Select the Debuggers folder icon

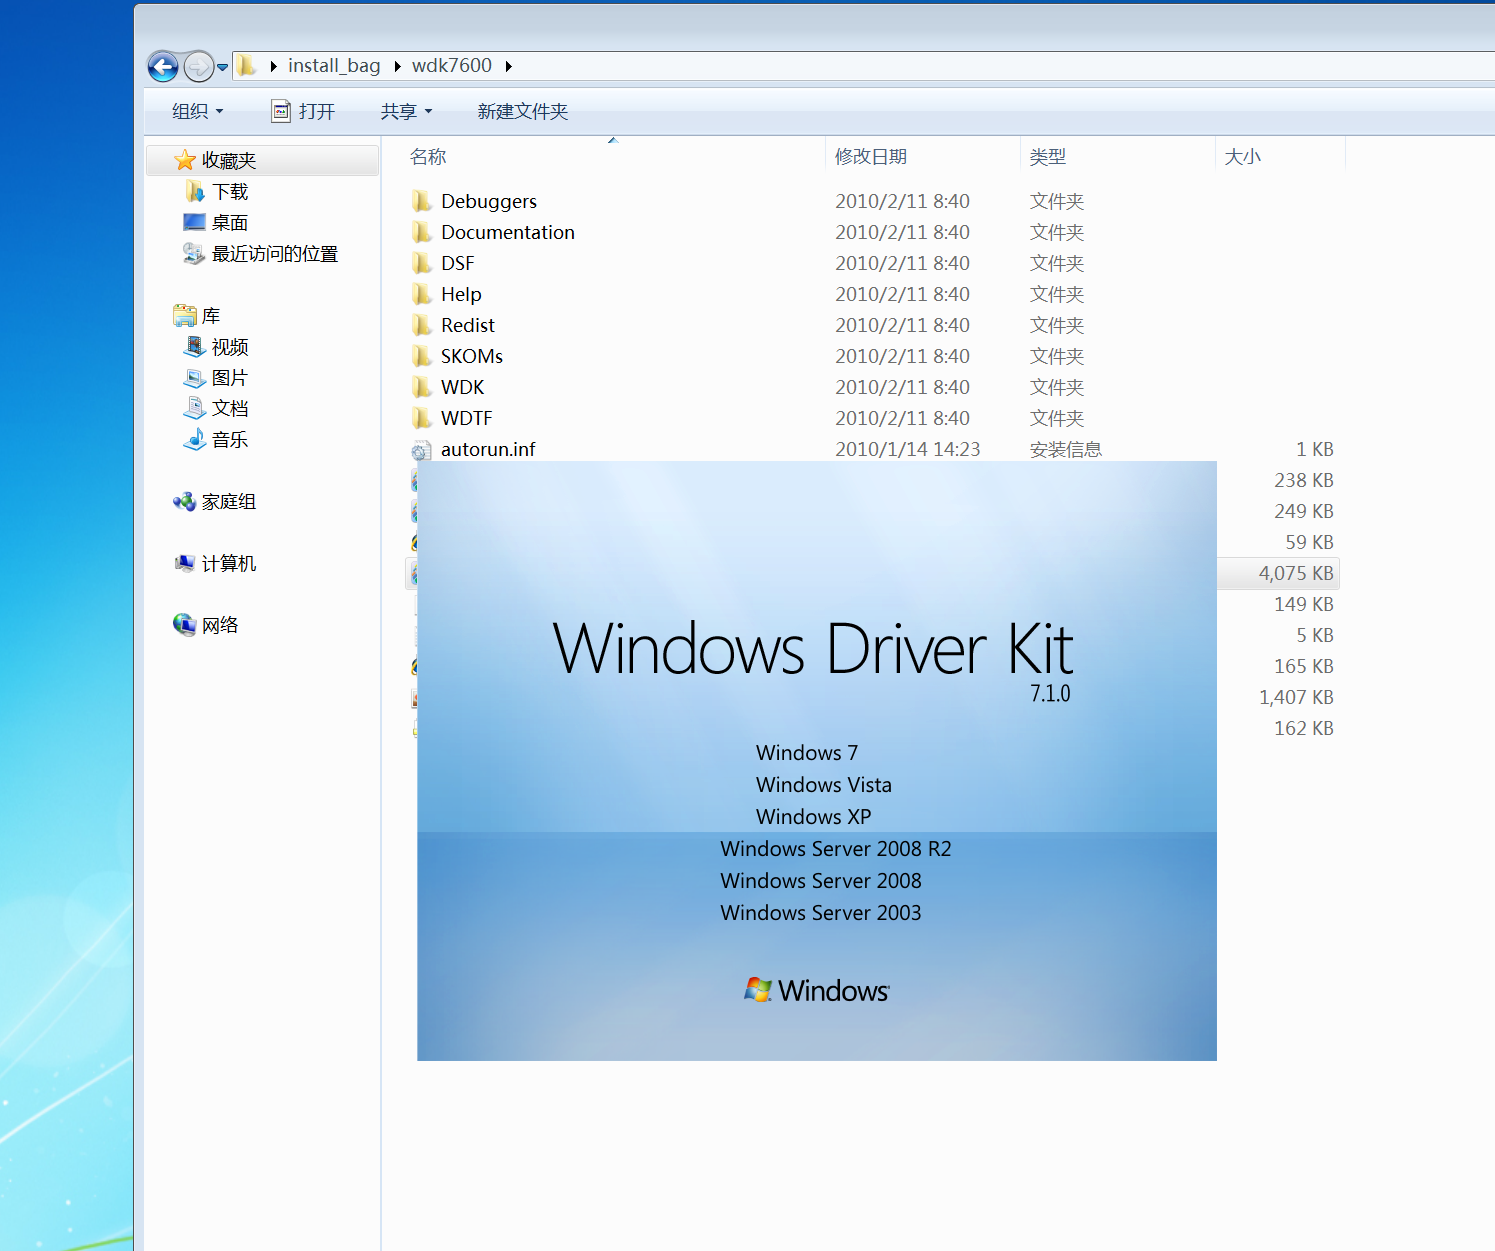coord(421,201)
